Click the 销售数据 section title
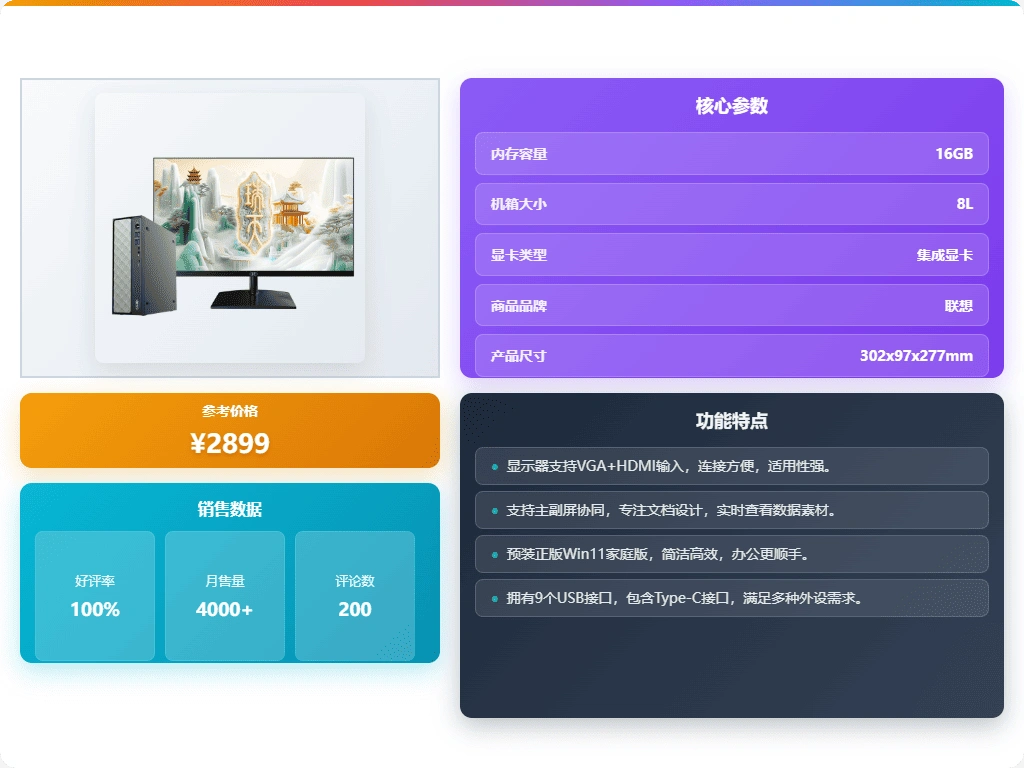Screen dimensions: 1024x768 click(x=228, y=508)
